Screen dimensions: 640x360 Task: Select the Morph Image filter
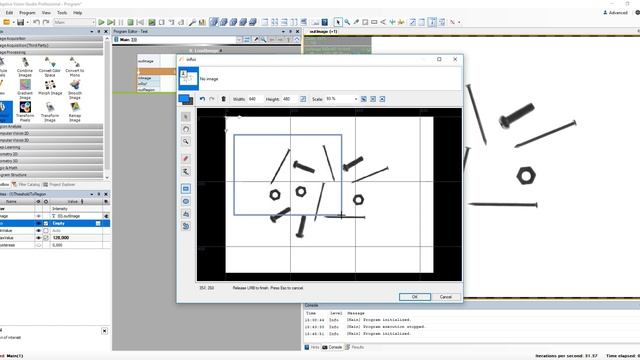point(50,88)
